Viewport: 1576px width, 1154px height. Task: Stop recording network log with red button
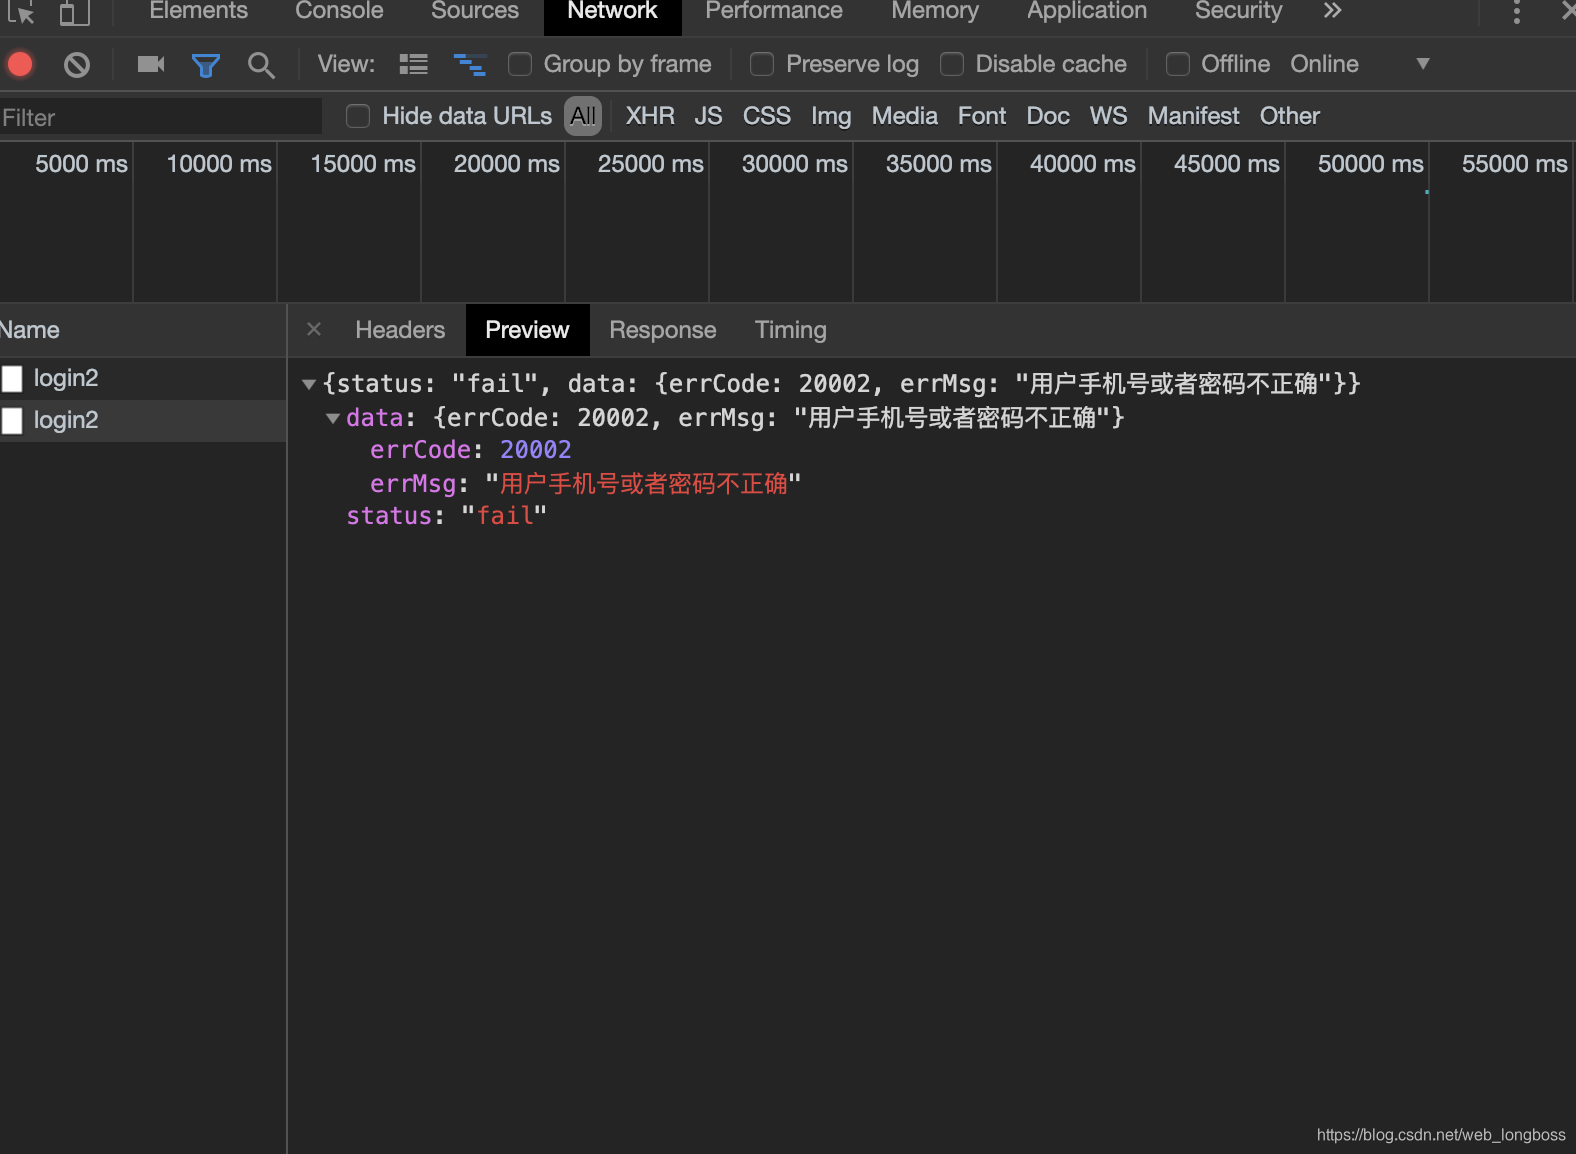click(20, 65)
